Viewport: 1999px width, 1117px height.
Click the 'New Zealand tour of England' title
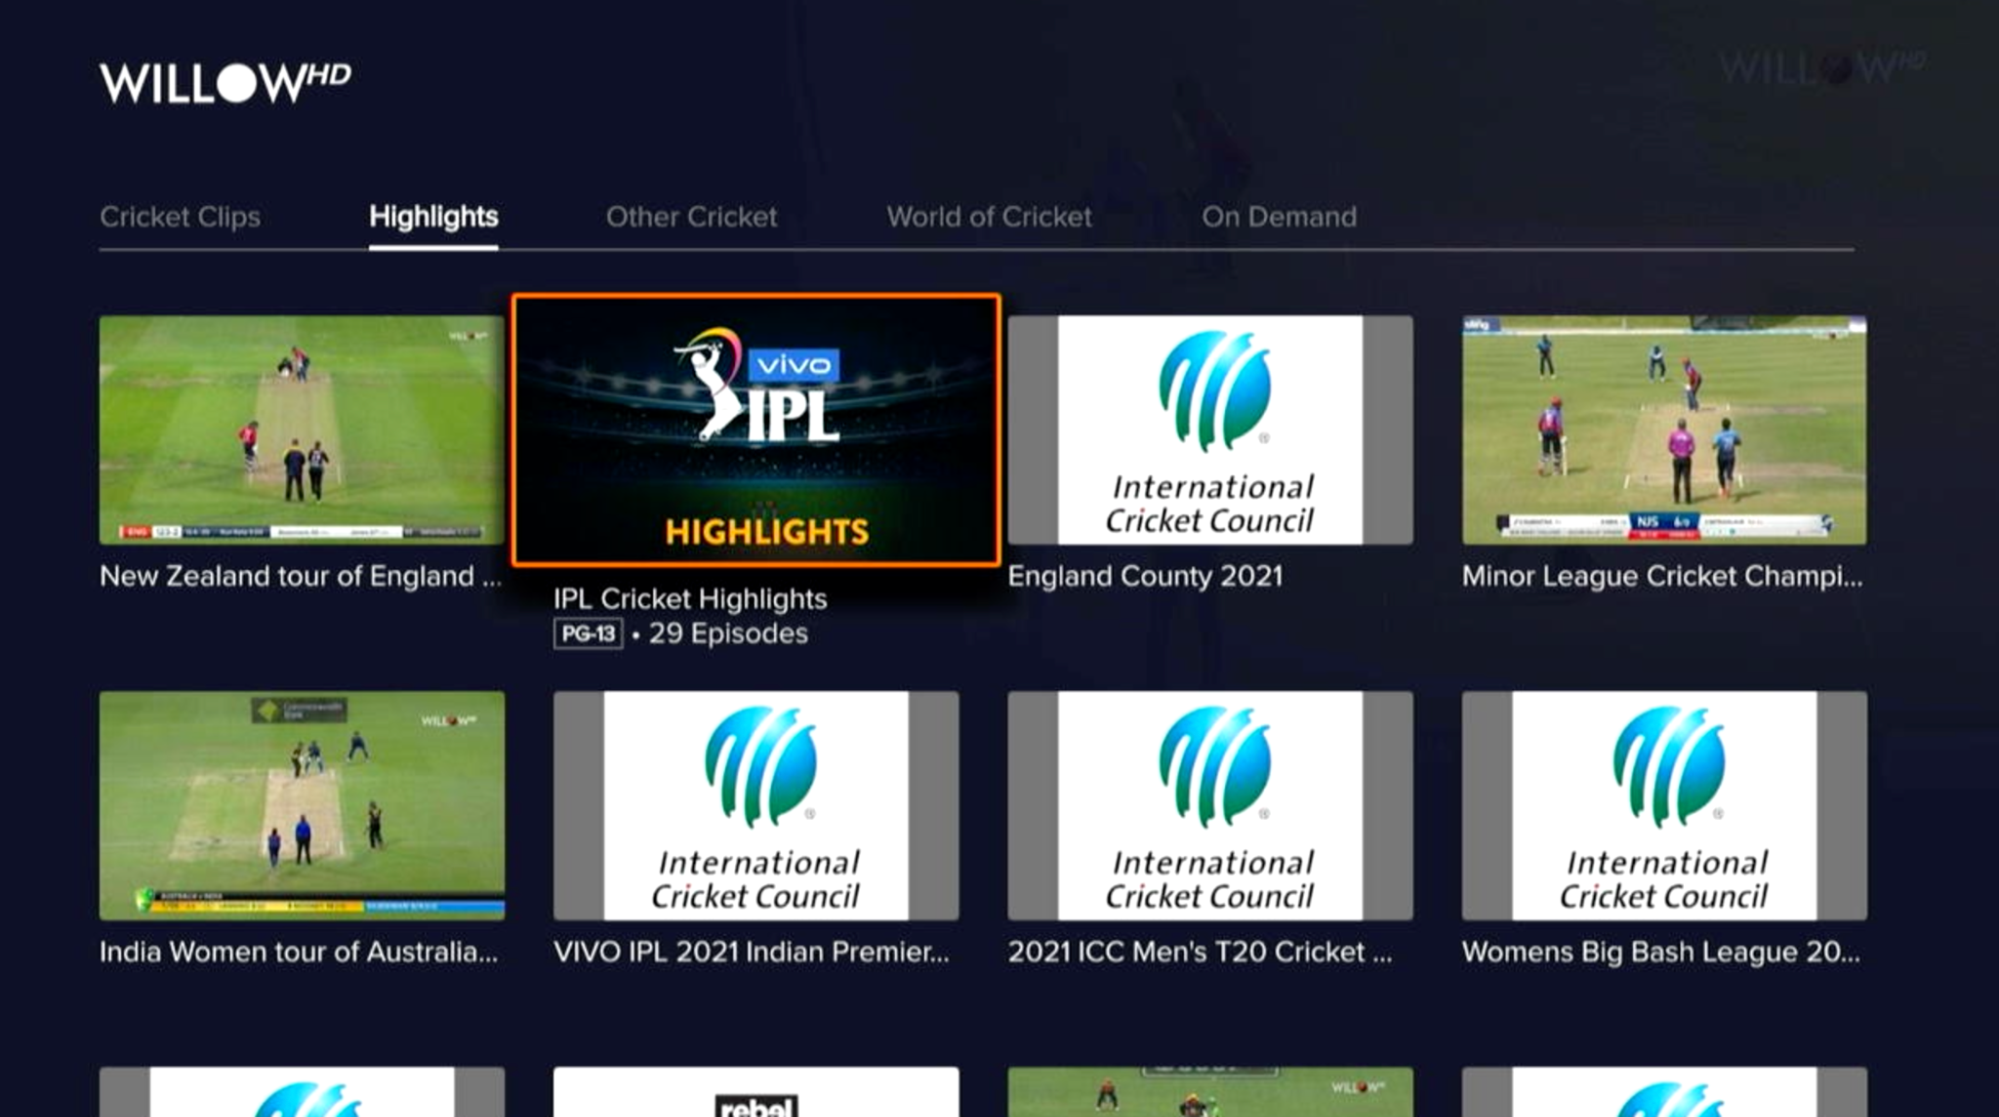pos(300,577)
